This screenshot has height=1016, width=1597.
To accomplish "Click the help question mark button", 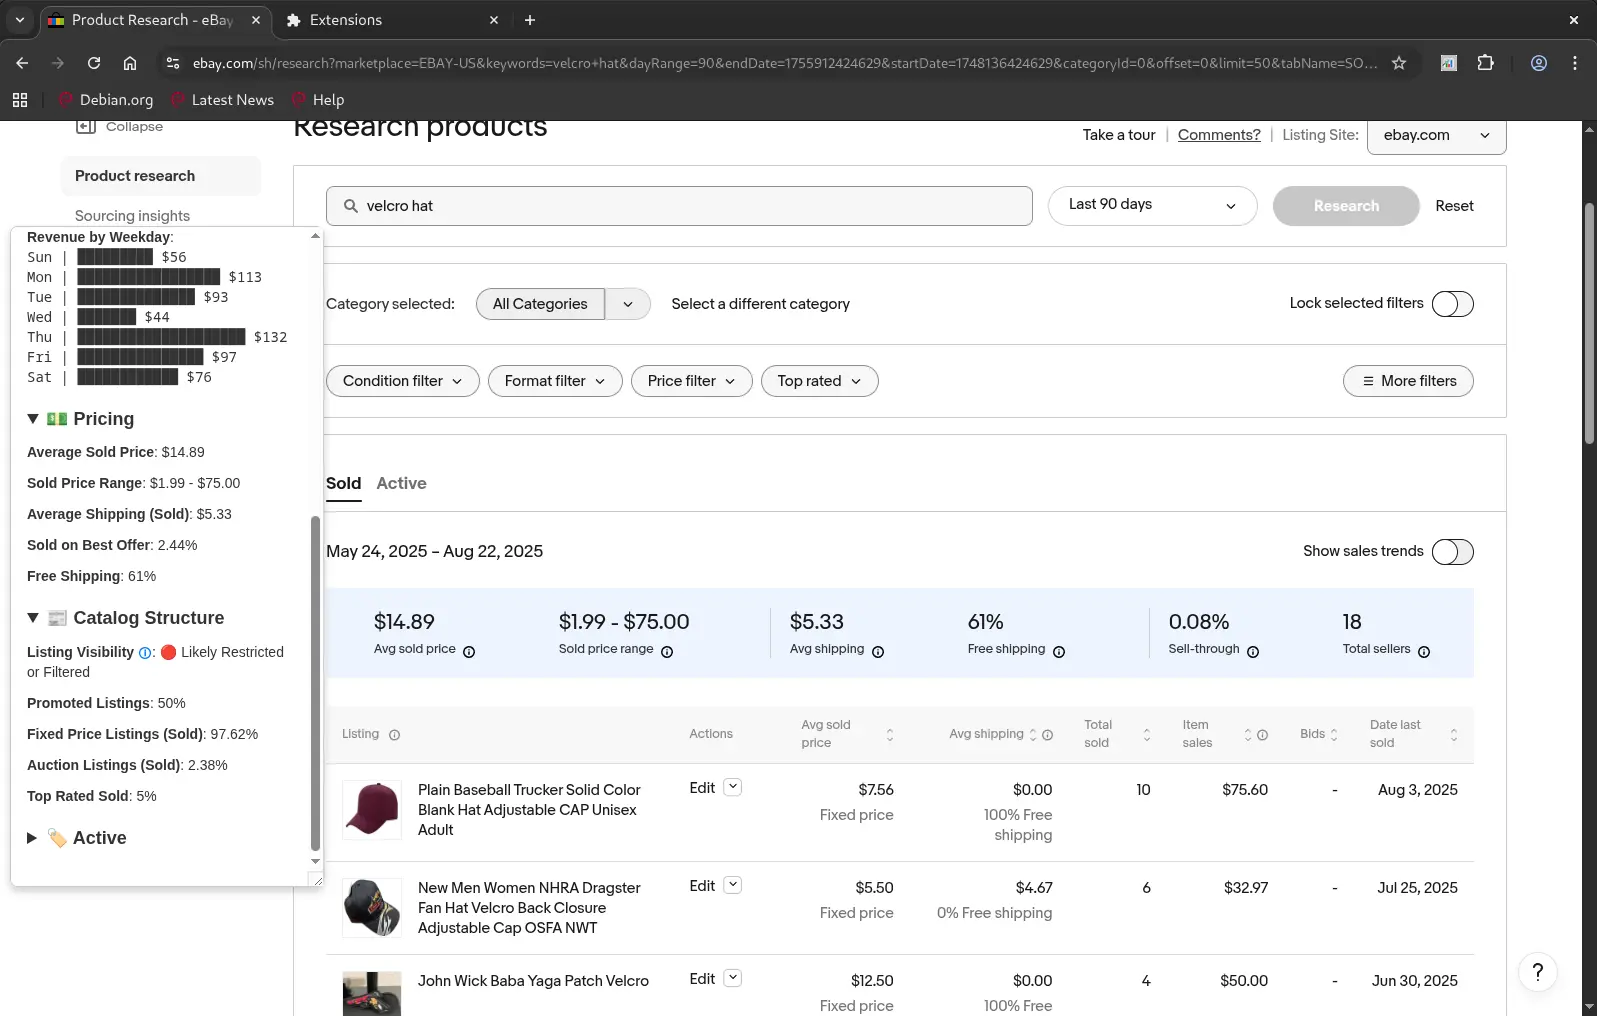I will (x=1538, y=971).
